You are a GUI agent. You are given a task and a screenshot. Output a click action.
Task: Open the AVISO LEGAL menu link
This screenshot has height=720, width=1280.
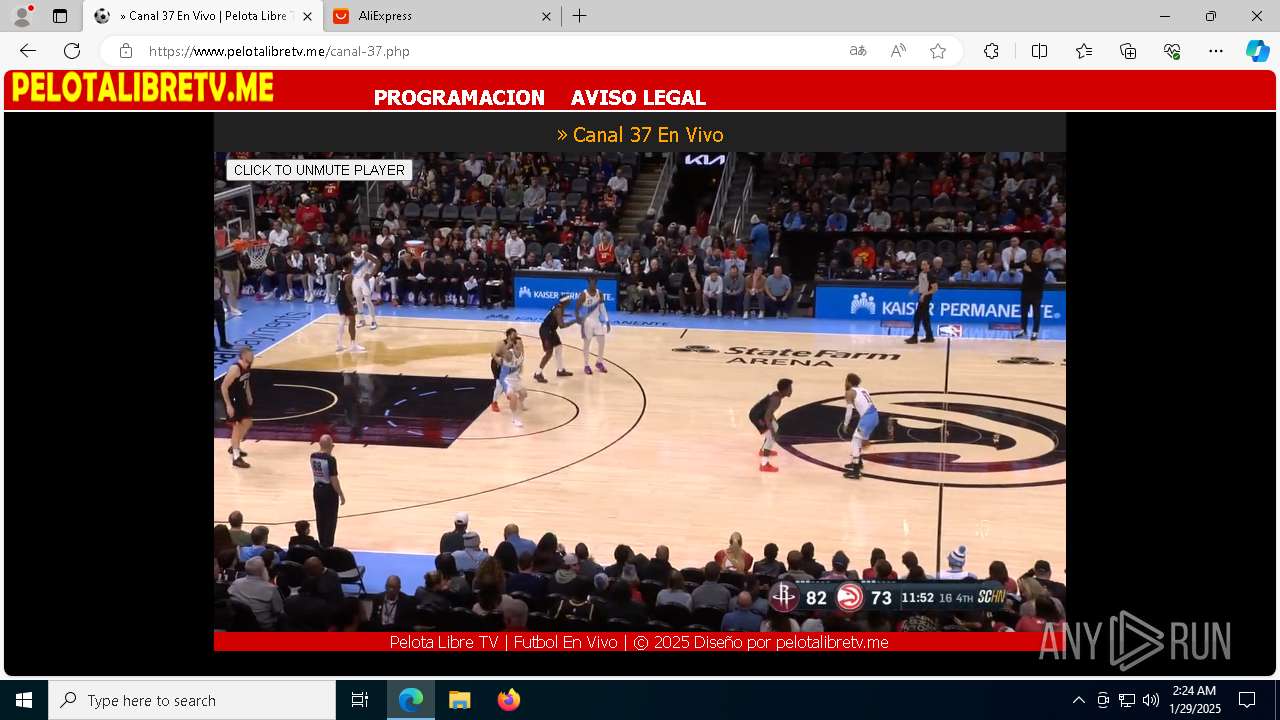[x=638, y=97]
